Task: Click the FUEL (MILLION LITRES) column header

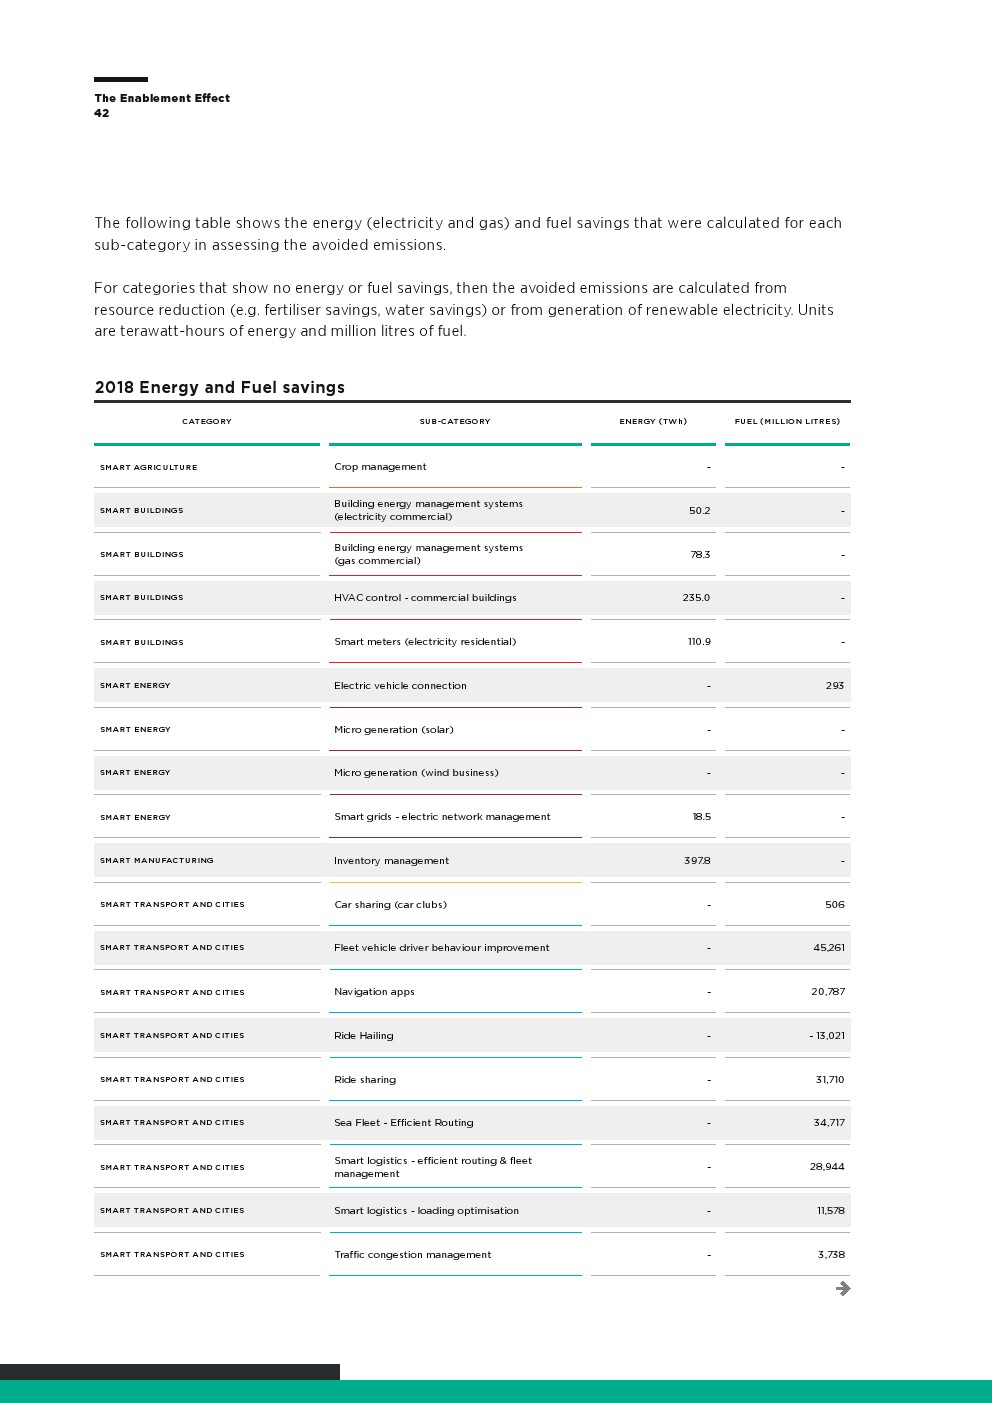Action: pyautogui.click(x=787, y=421)
